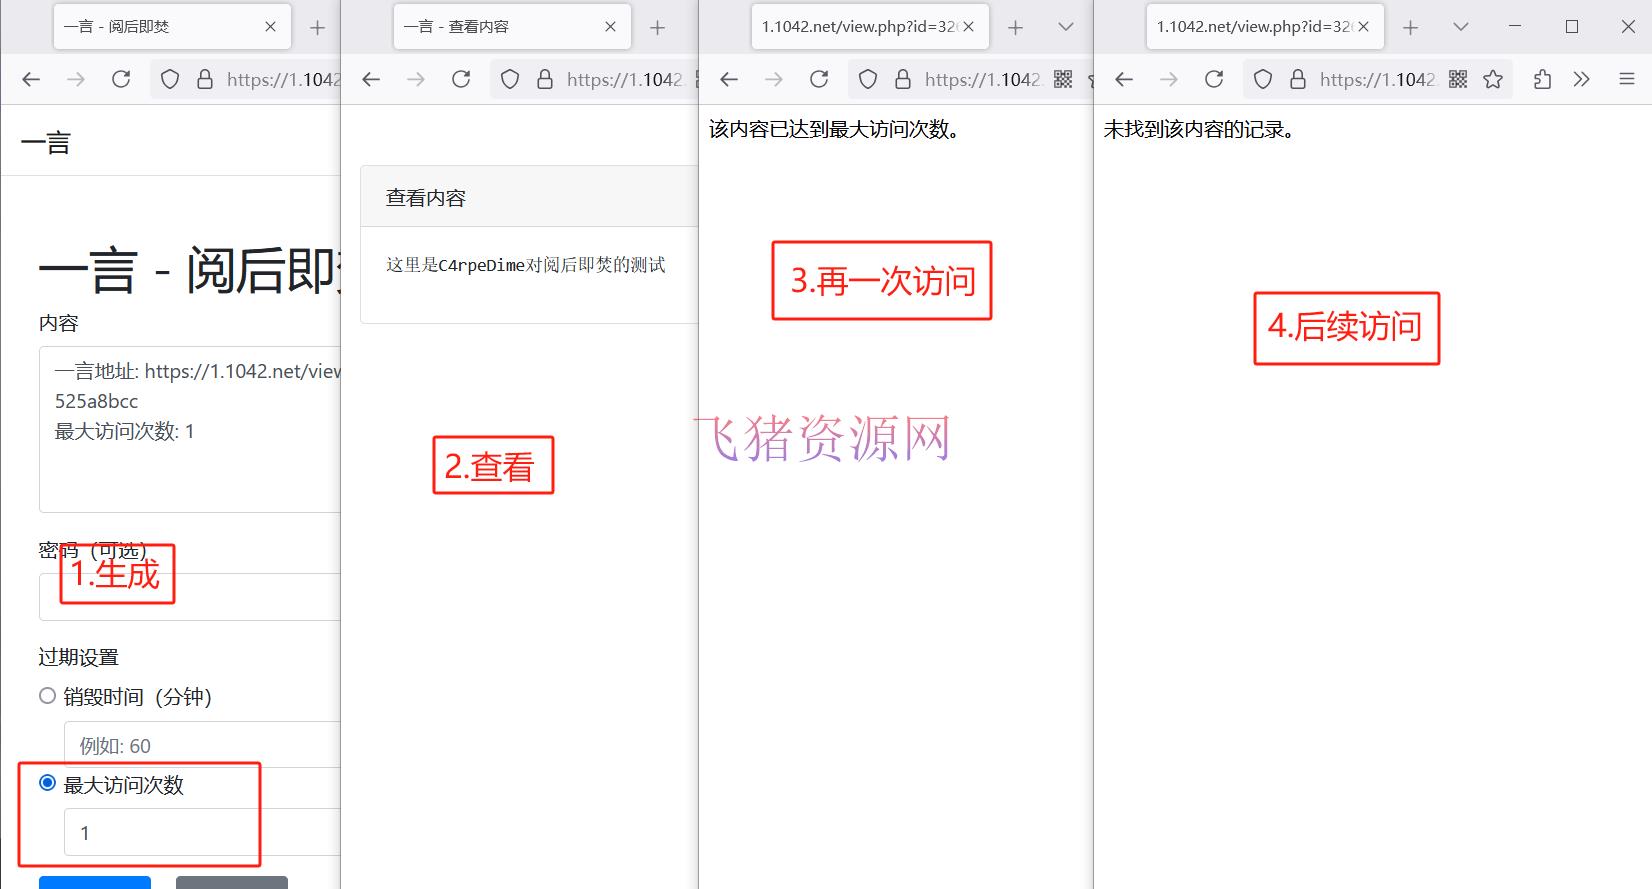Open shield tracking protection in 阅后即焚 window
Screen dimensions: 1652x889
[170, 79]
